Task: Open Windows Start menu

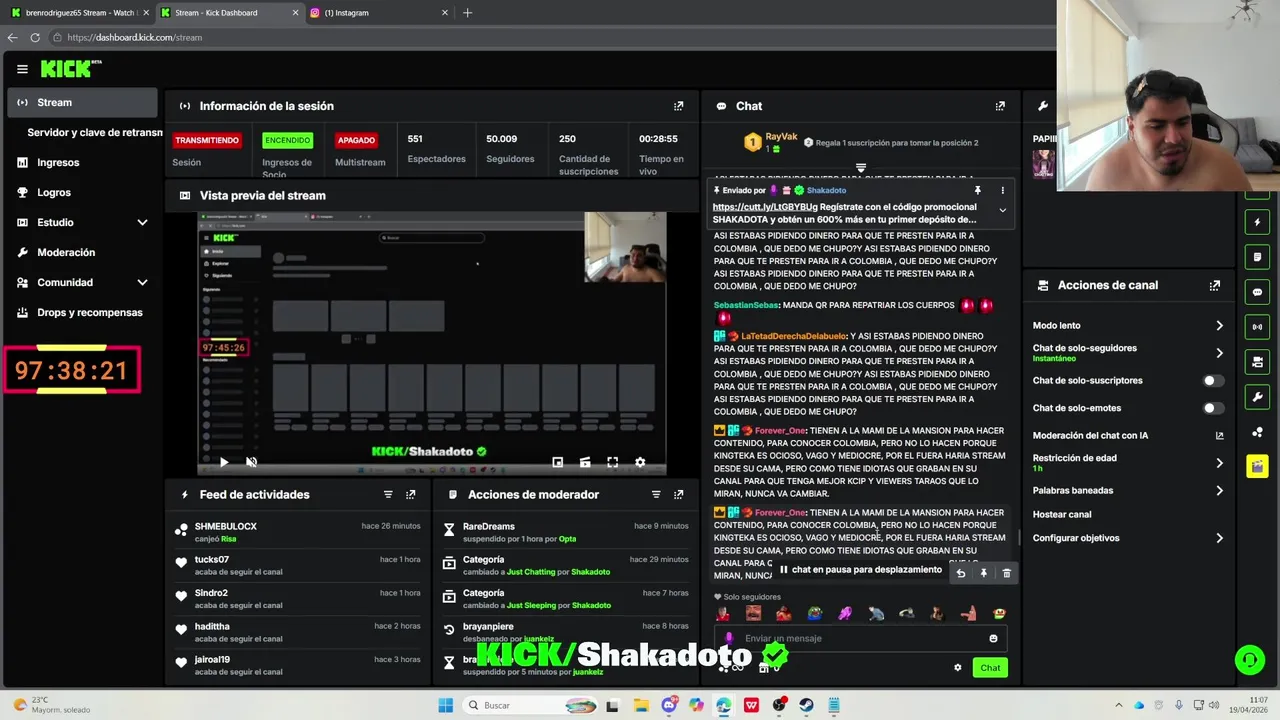Action: 445,705
